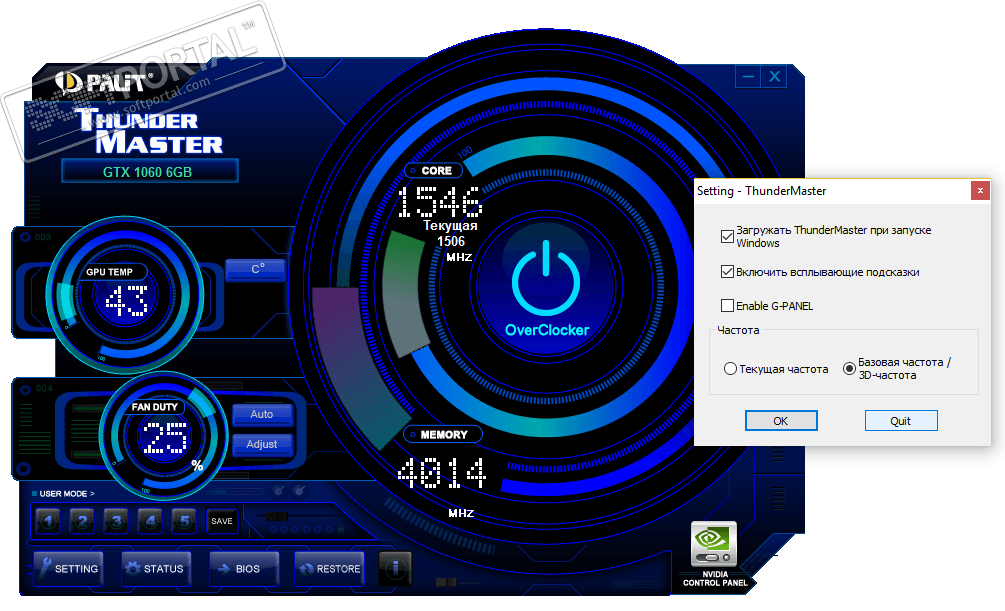Viewport: 1005px width, 611px height.
Task: Open the BIOS panel
Action: click(x=244, y=568)
